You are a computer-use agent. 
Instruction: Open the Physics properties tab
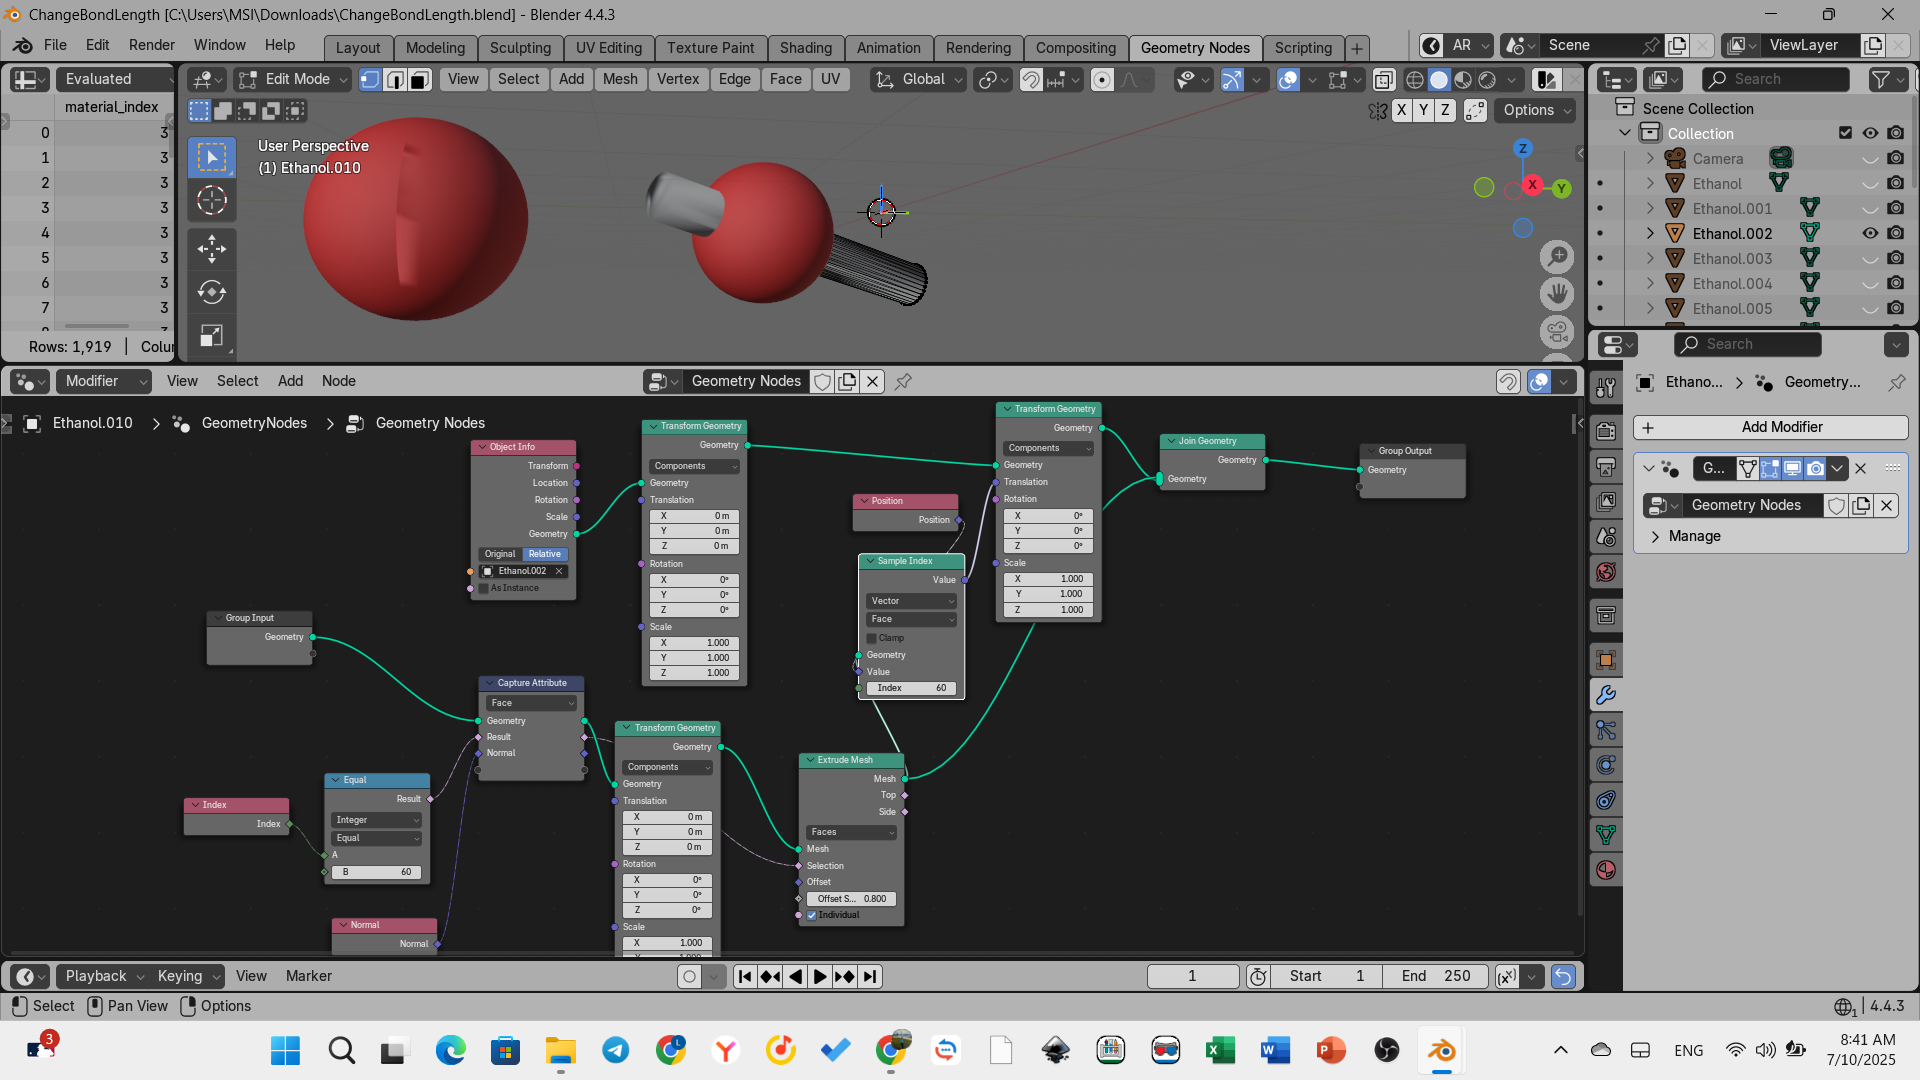point(1606,765)
